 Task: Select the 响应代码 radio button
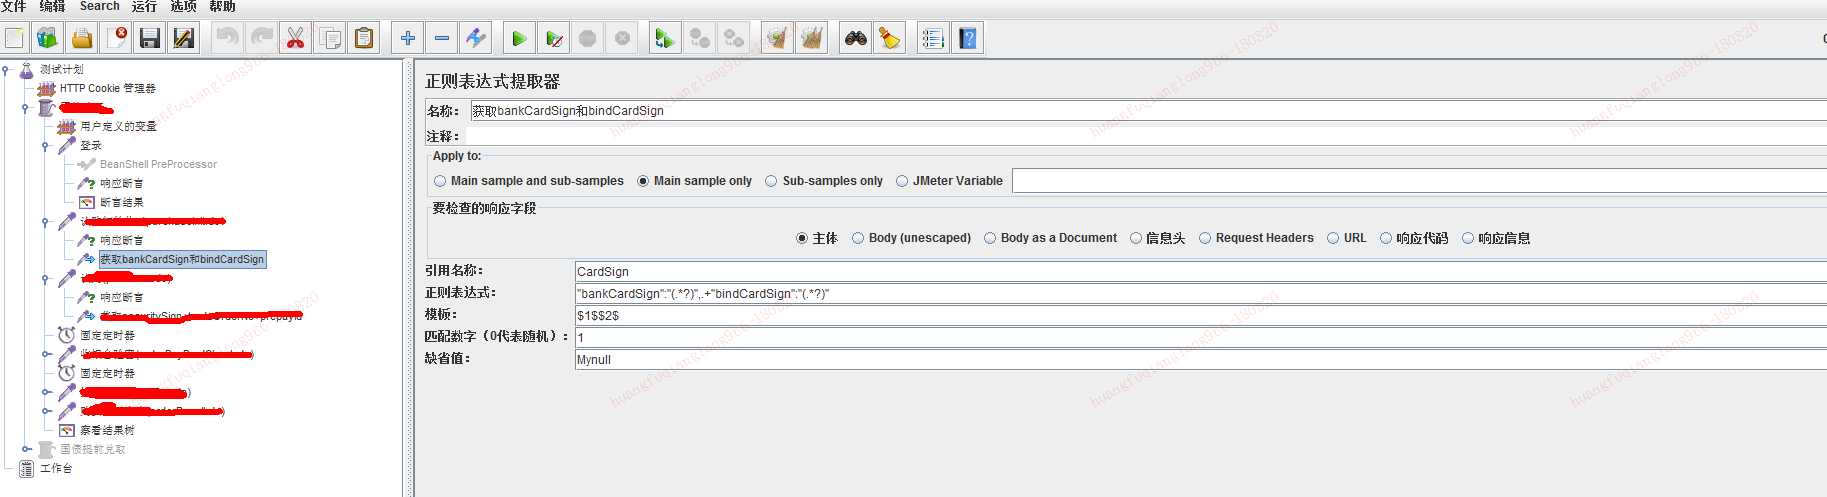(x=1414, y=238)
